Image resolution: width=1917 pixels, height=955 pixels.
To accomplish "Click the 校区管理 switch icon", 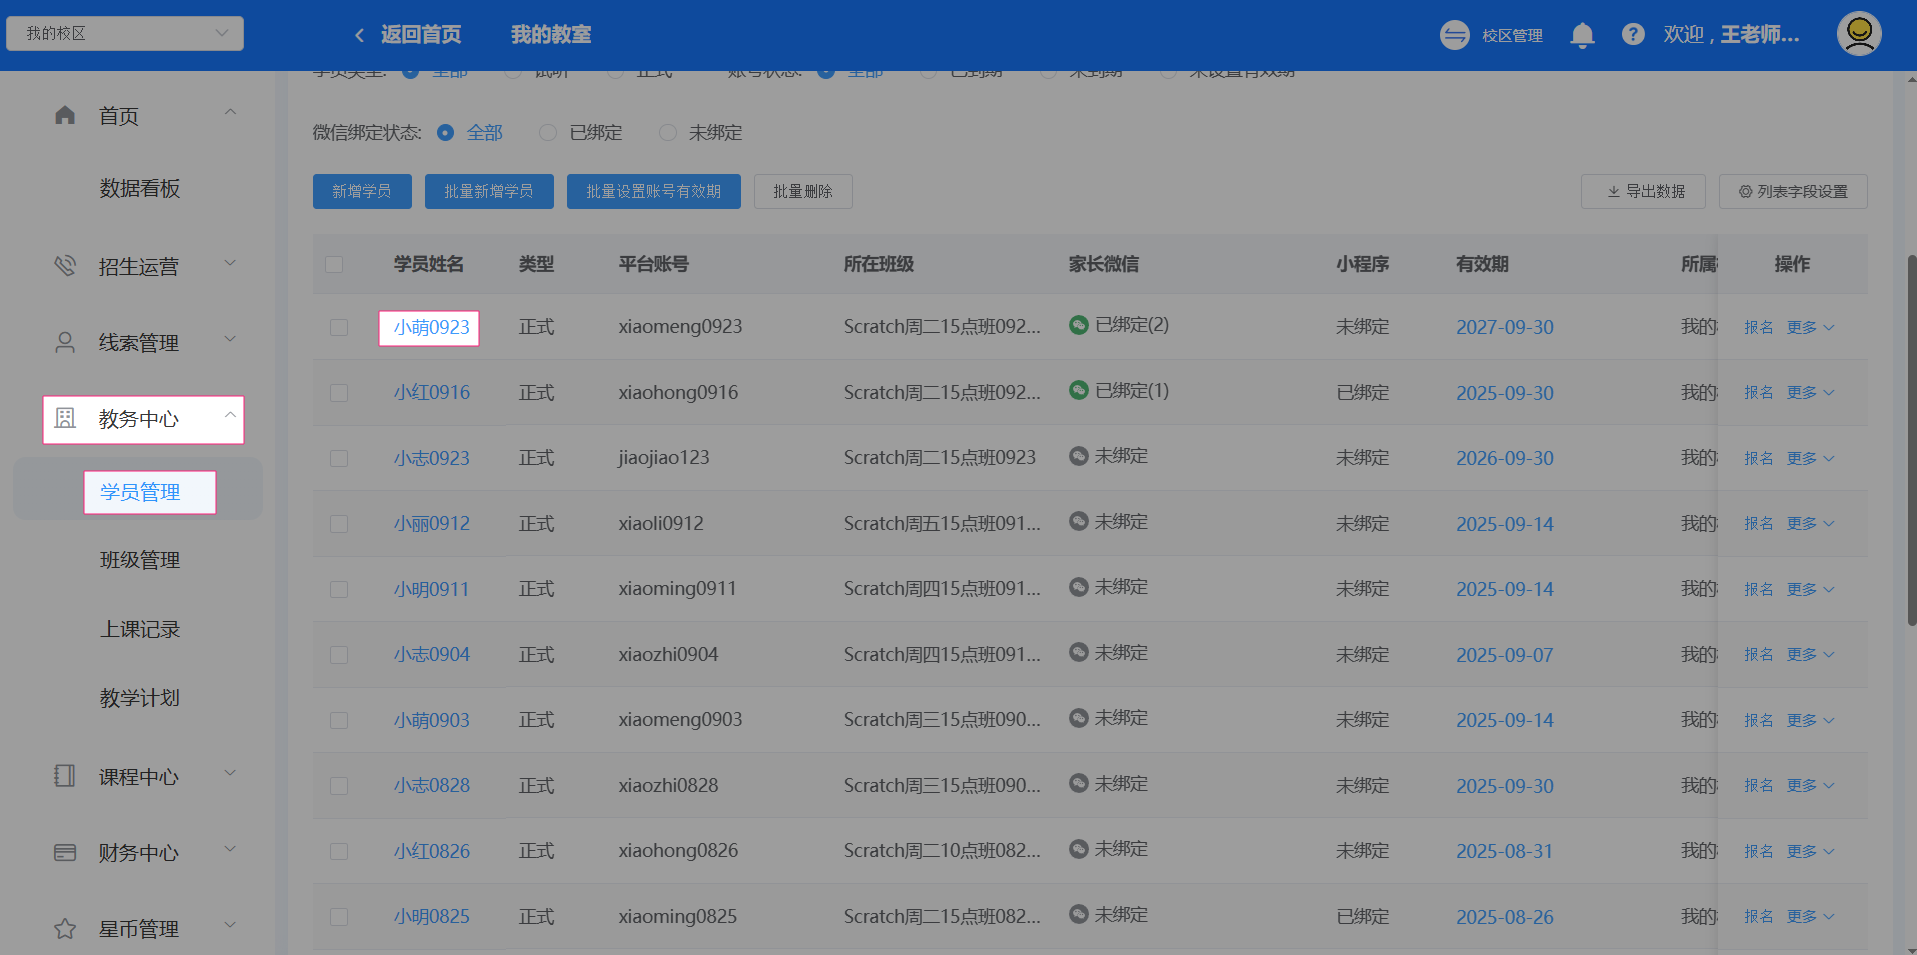I will [x=1454, y=35].
